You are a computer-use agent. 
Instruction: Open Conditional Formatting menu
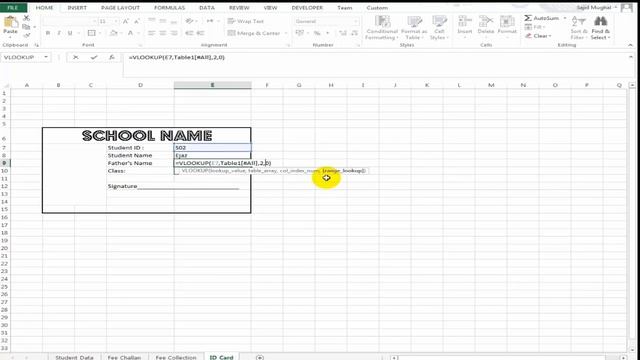tap(382, 27)
